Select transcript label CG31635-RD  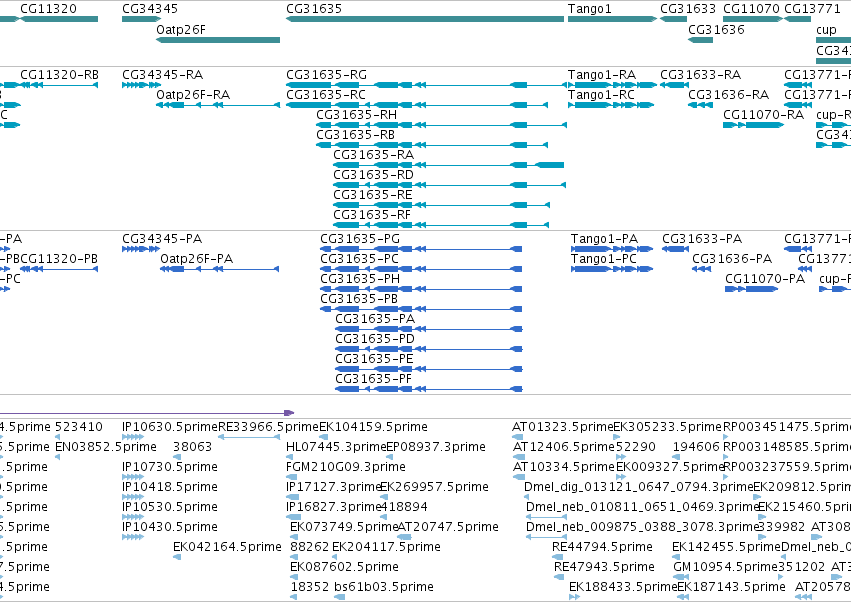373,175
